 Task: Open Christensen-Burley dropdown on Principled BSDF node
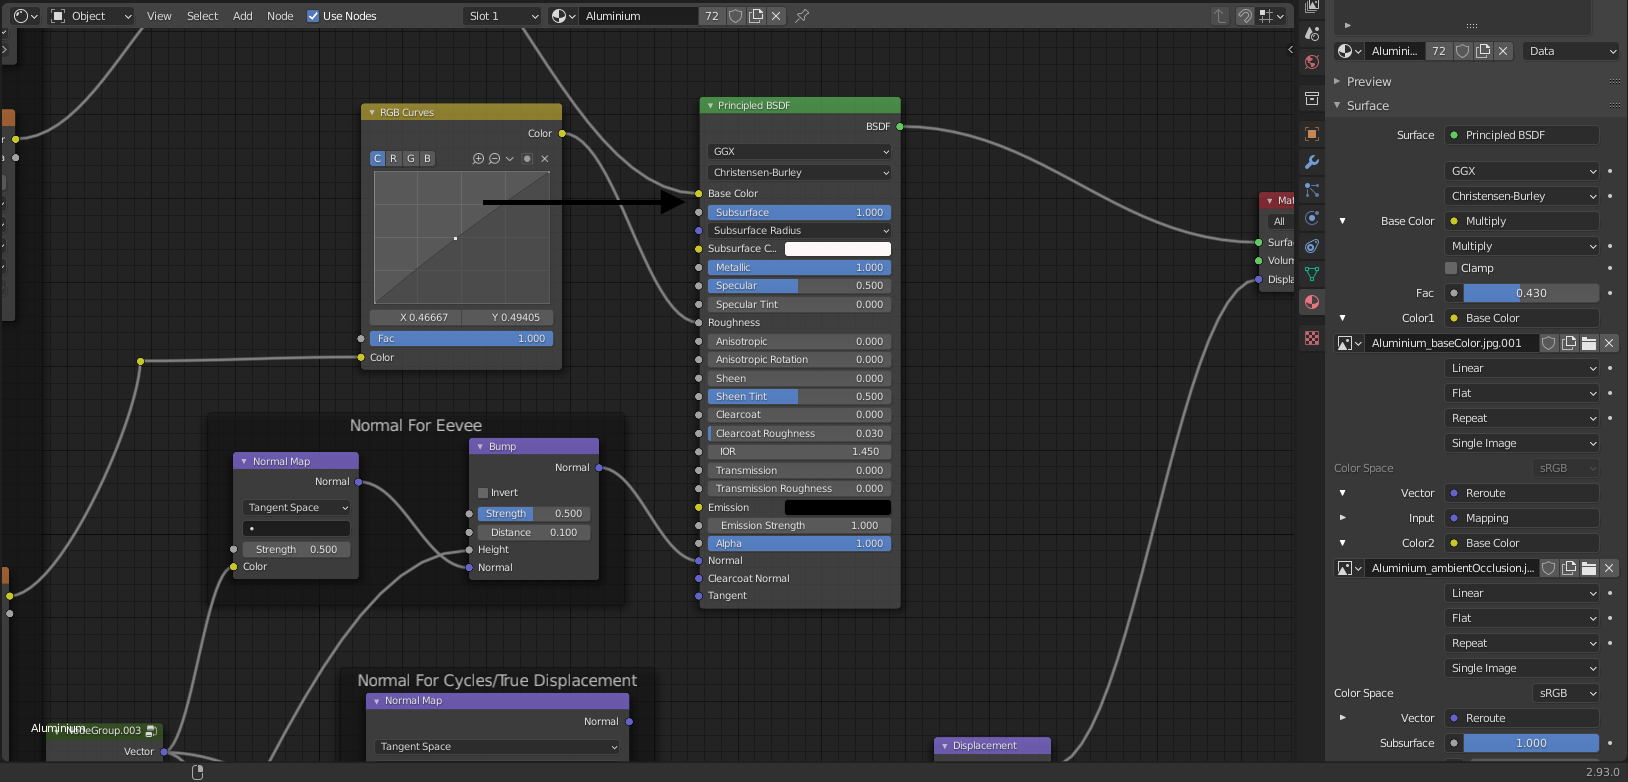pos(799,173)
